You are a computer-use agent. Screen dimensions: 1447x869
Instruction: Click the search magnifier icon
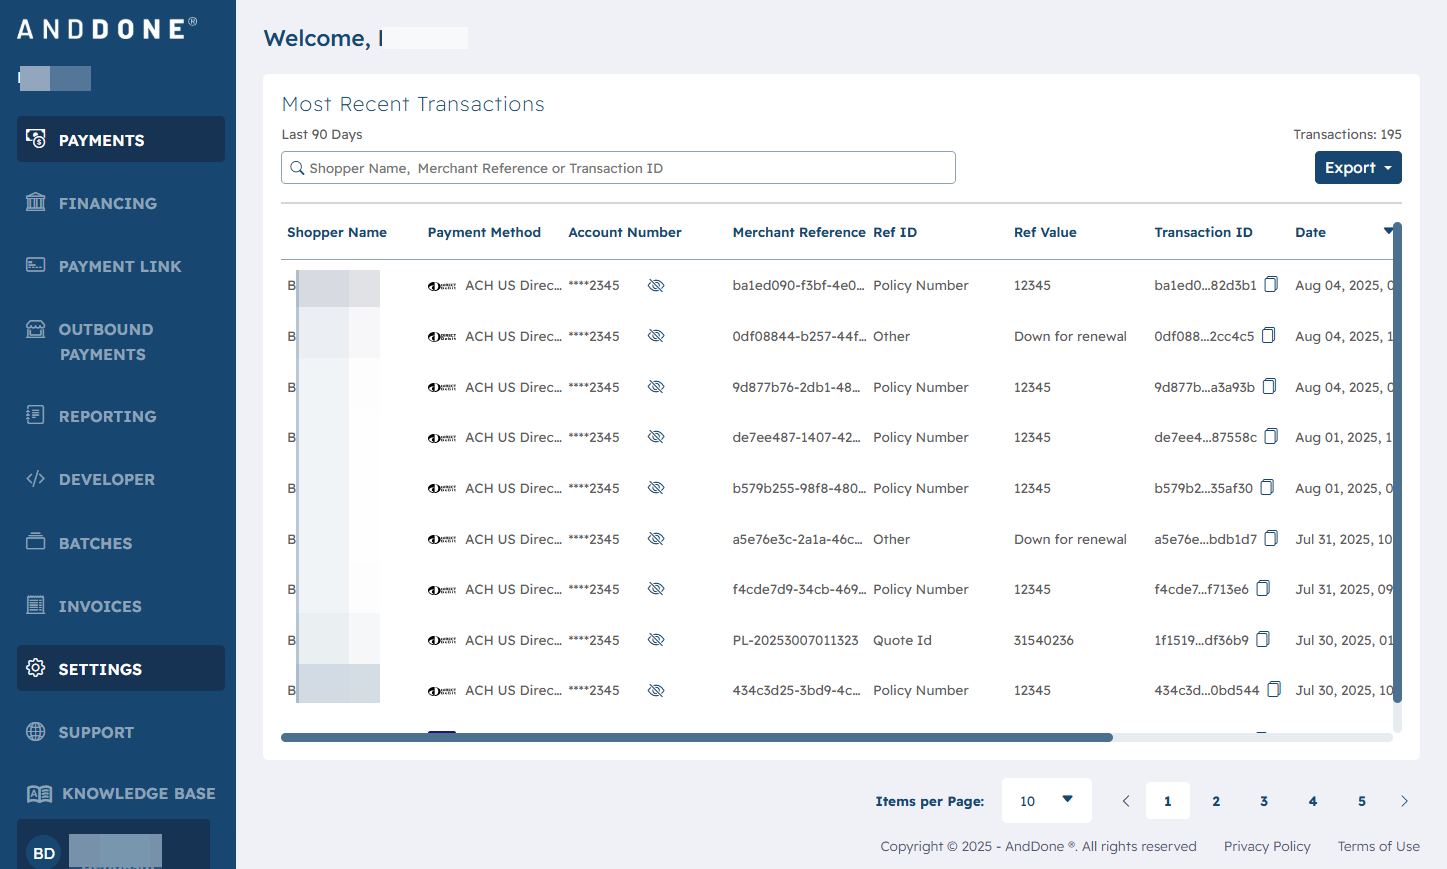pos(297,168)
